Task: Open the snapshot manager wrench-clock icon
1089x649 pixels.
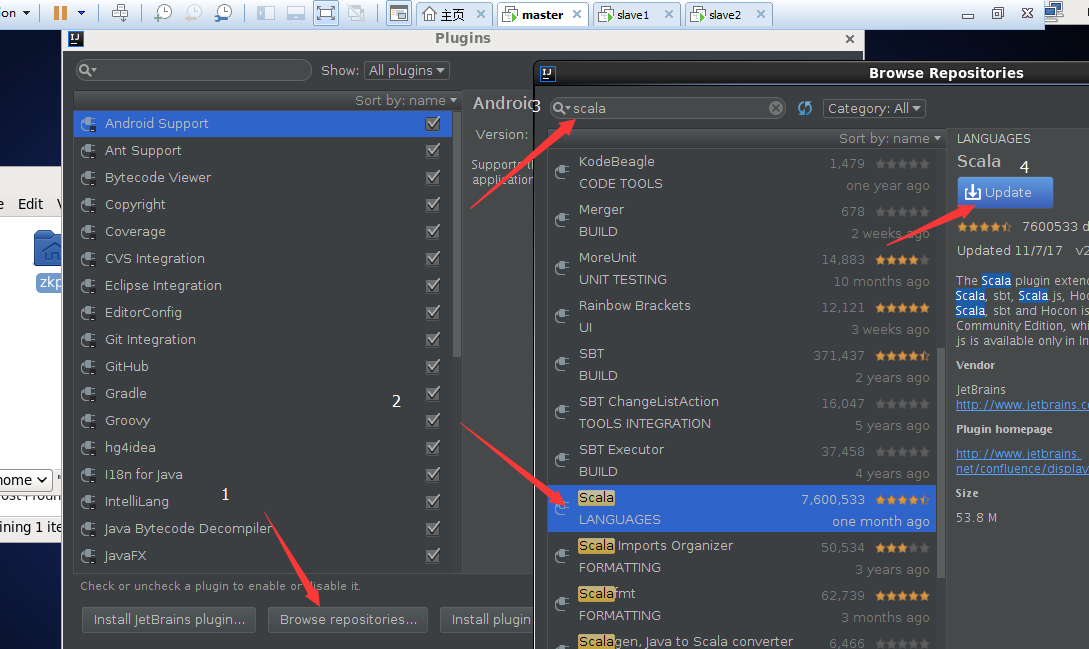Action: [224, 13]
